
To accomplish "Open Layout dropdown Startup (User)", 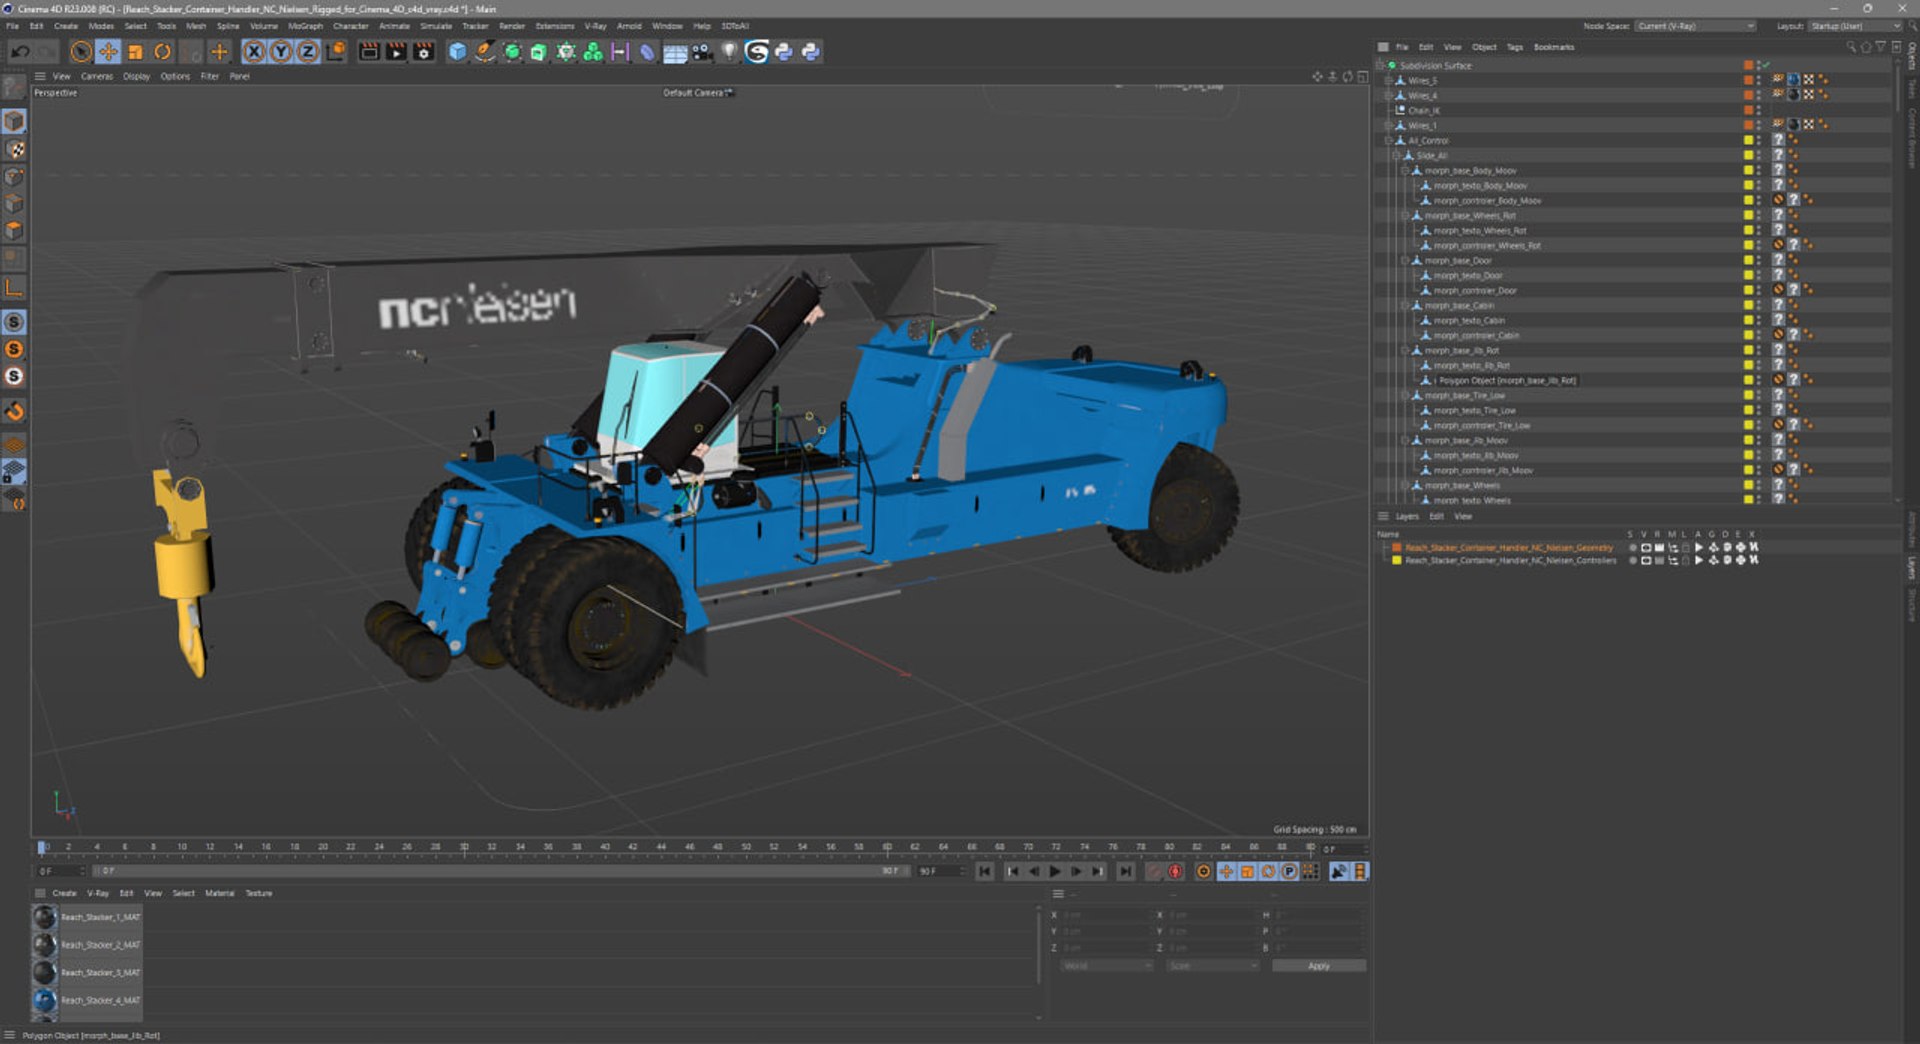I will (1855, 26).
